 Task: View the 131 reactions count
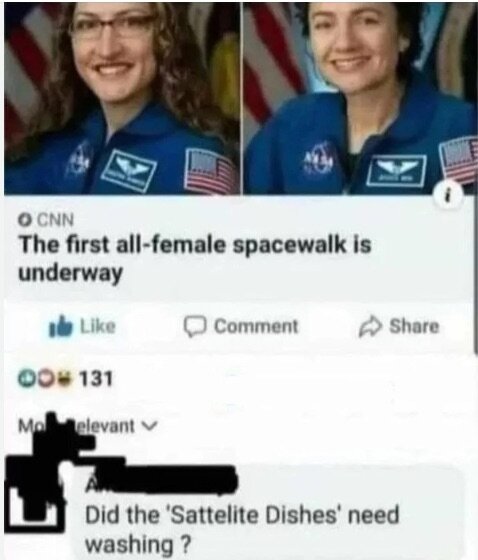coord(95,379)
